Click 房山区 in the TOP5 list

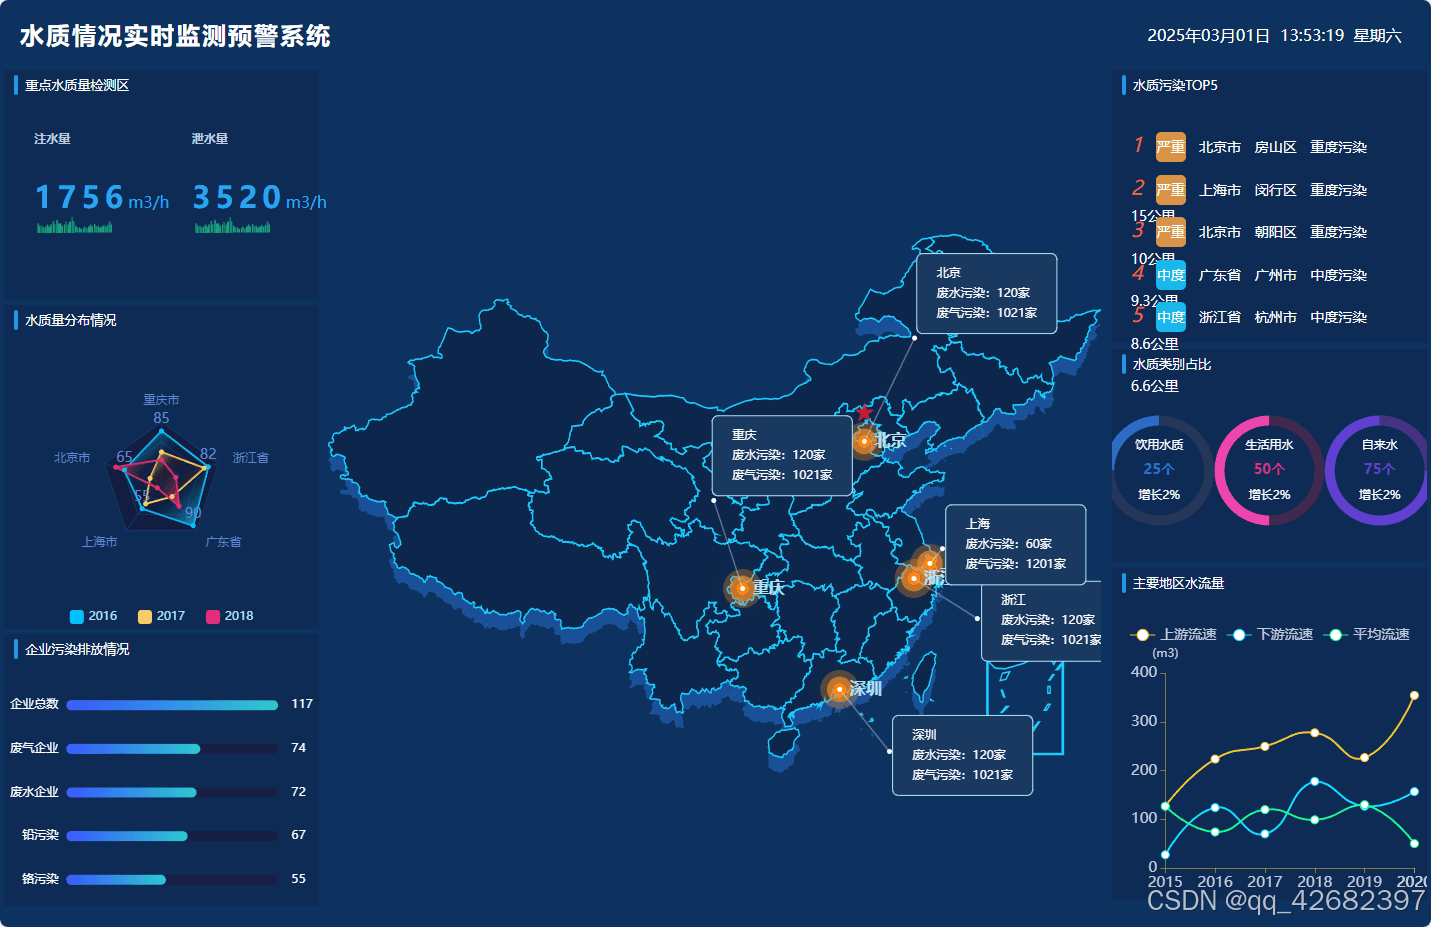click(x=1275, y=148)
